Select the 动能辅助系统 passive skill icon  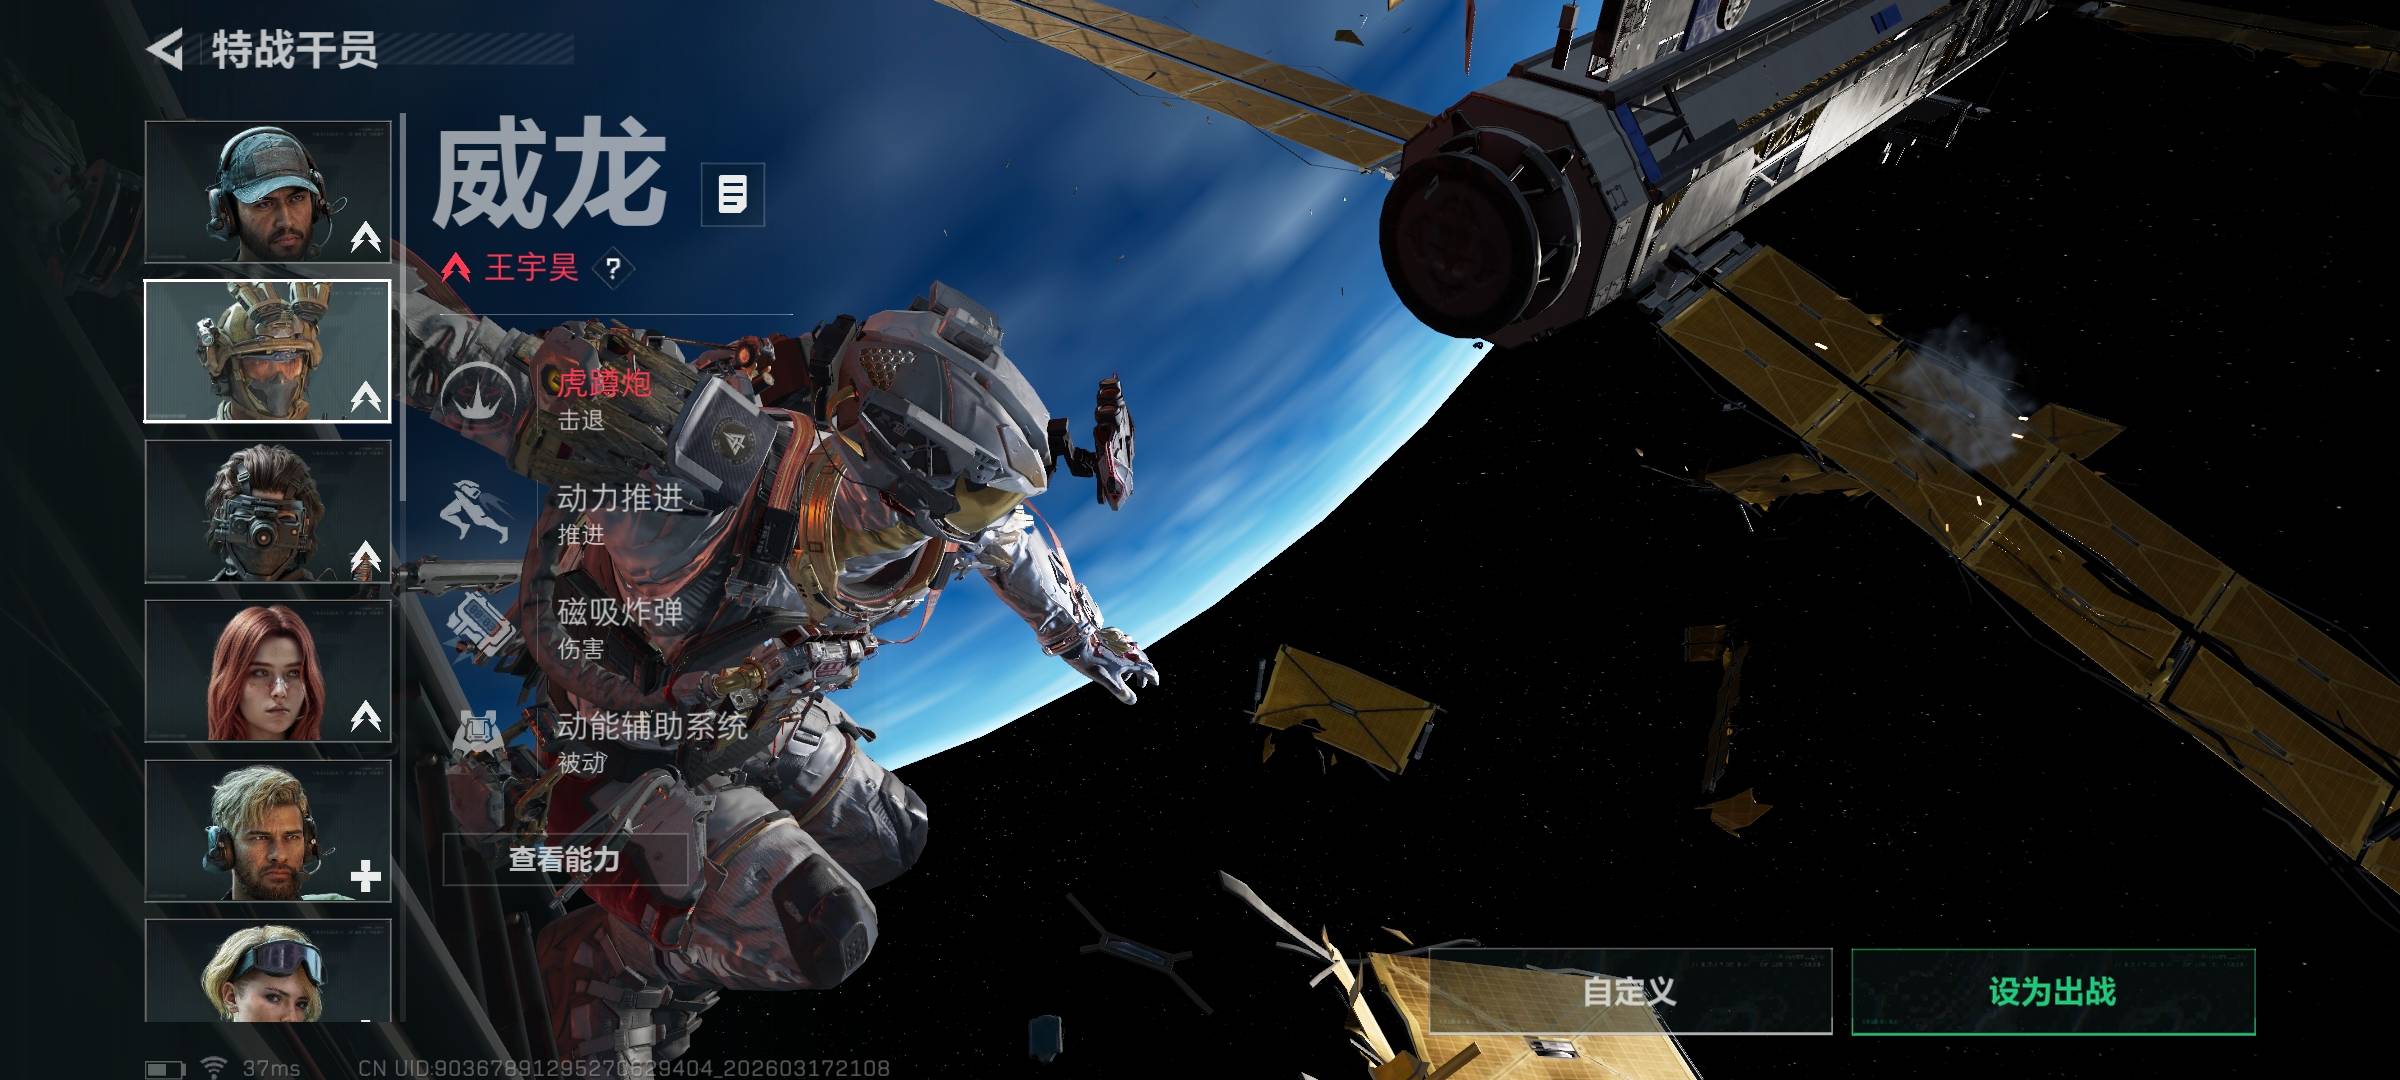coord(478,740)
